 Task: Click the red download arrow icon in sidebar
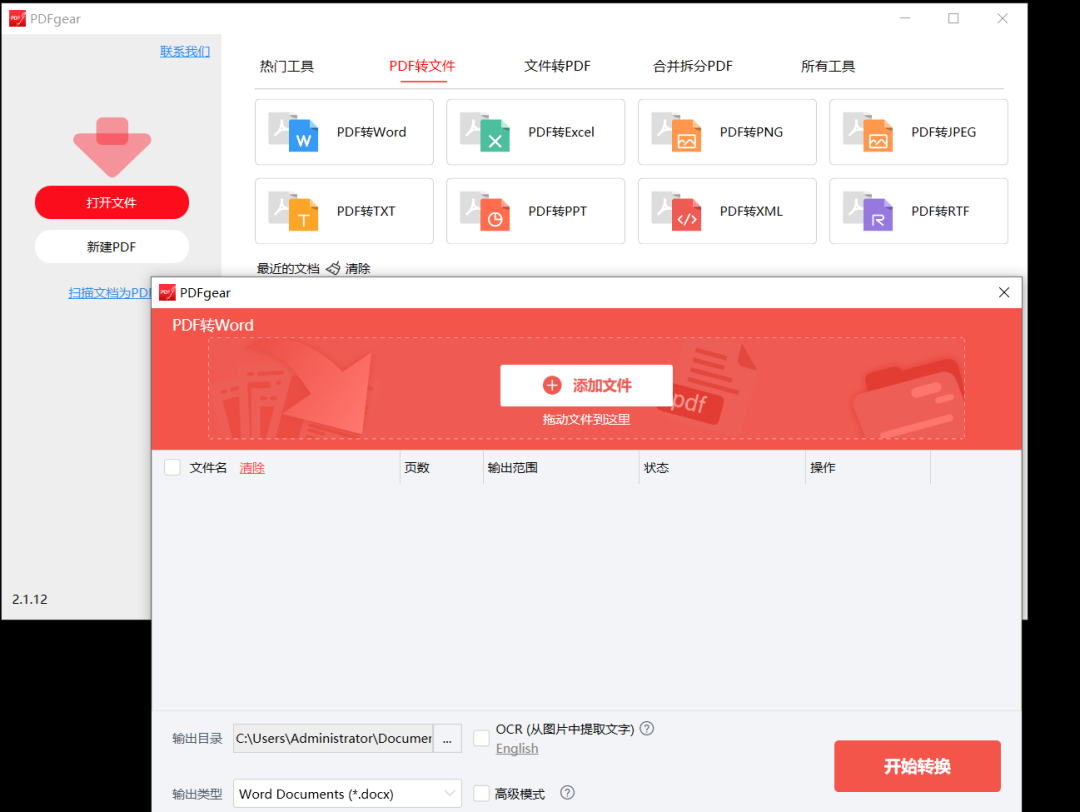(x=112, y=147)
